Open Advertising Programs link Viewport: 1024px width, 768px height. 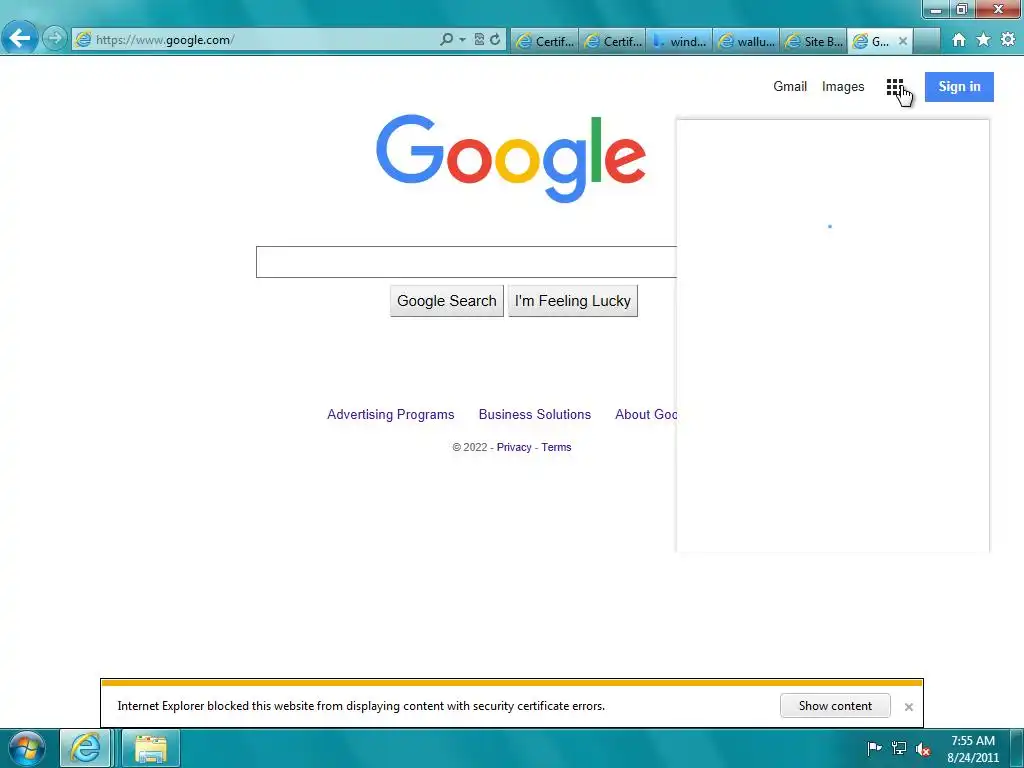click(391, 414)
